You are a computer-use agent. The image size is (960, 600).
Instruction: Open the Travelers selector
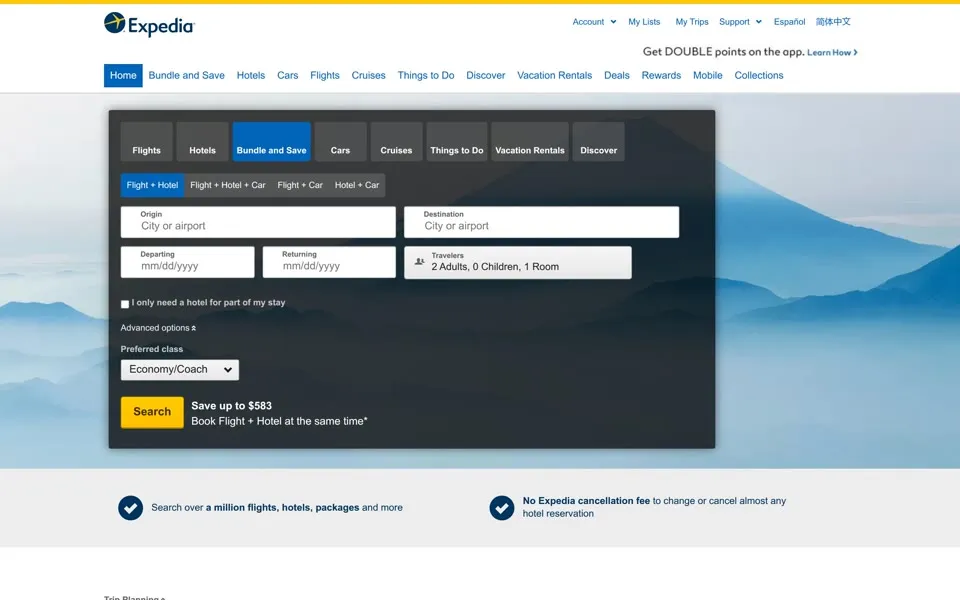[518, 263]
